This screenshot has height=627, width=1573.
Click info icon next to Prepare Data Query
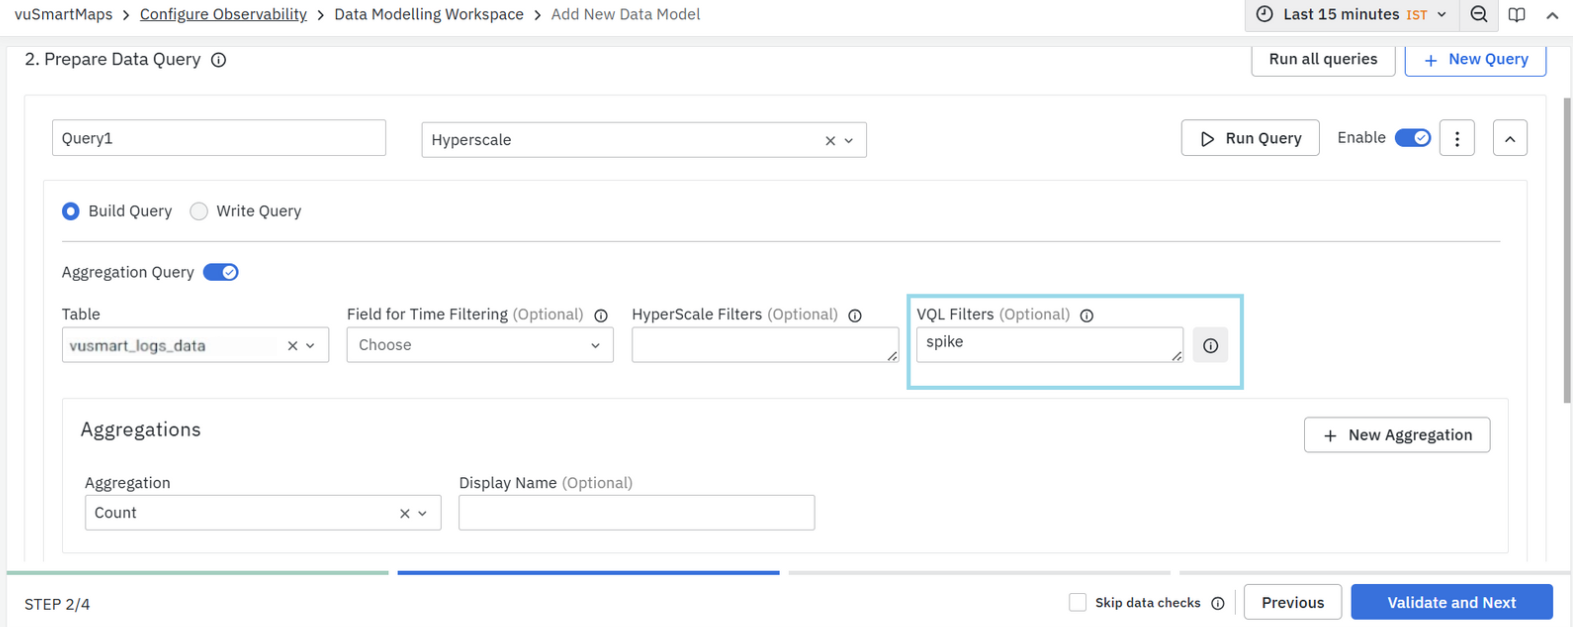[x=218, y=60]
